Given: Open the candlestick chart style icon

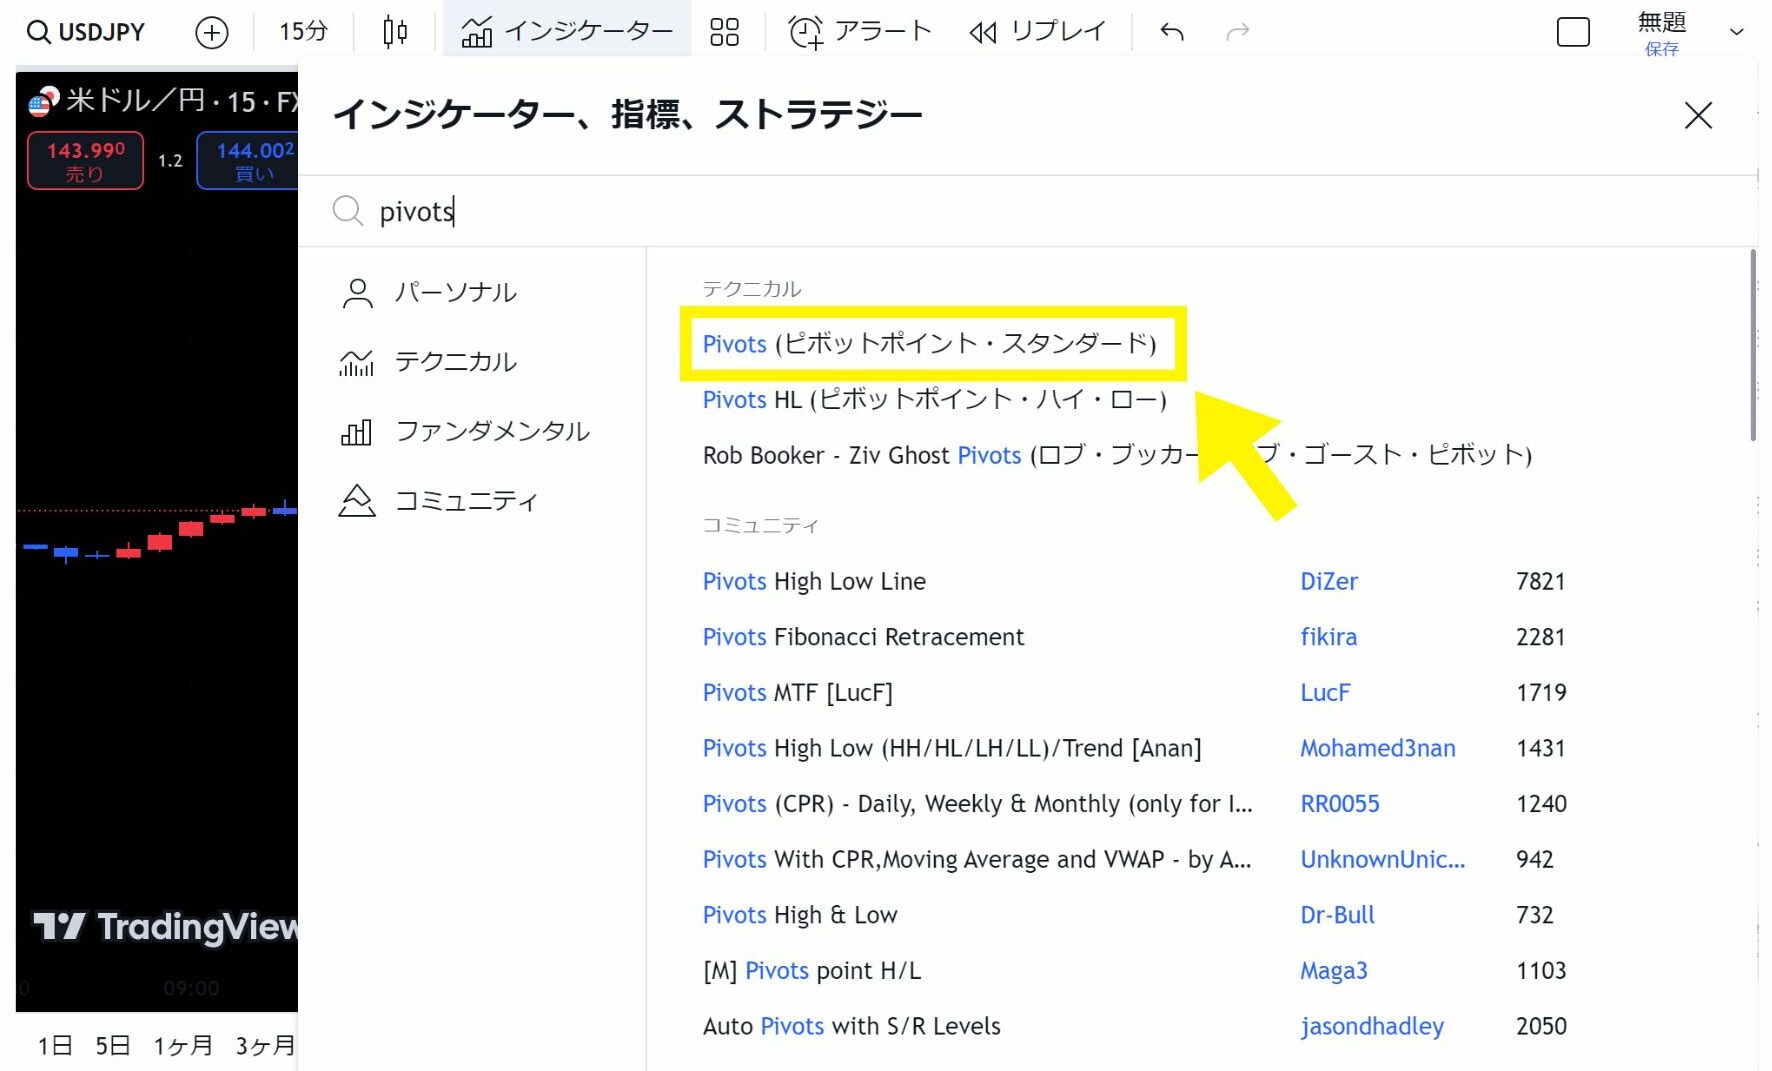Looking at the screenshot, I should tap(394, 31).
